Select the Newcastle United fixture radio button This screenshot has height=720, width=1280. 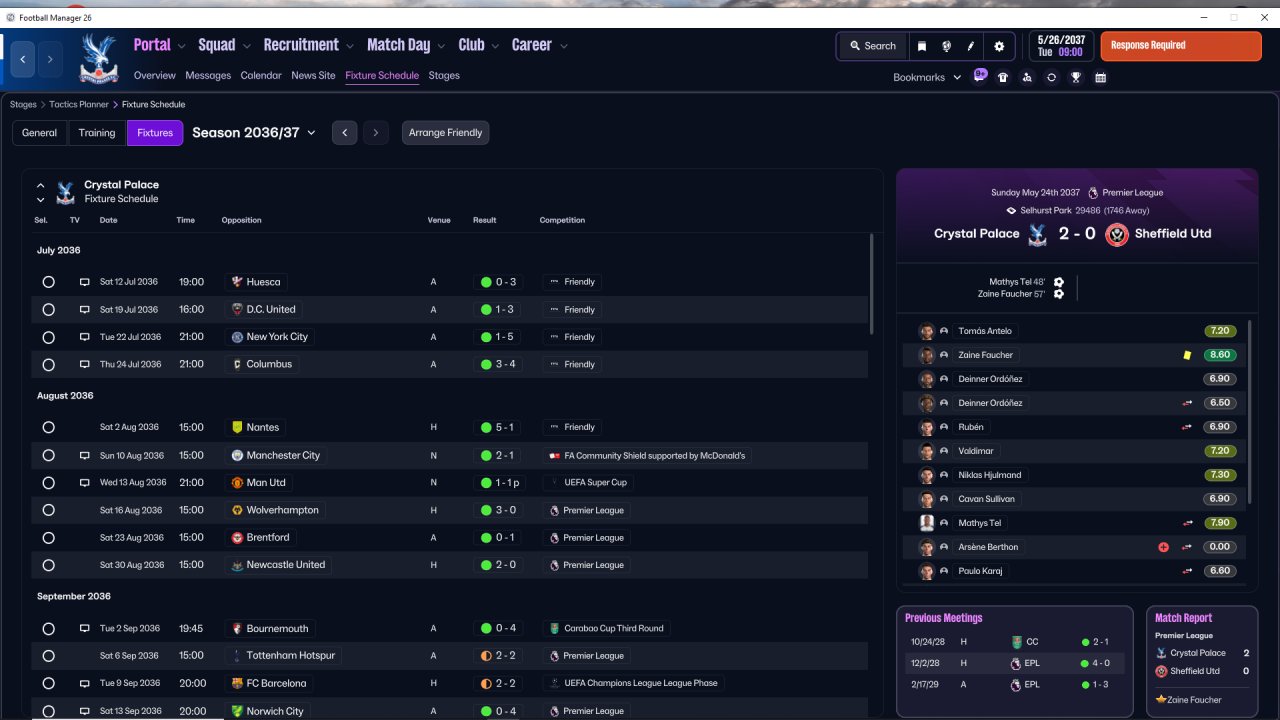pos(48,565)
